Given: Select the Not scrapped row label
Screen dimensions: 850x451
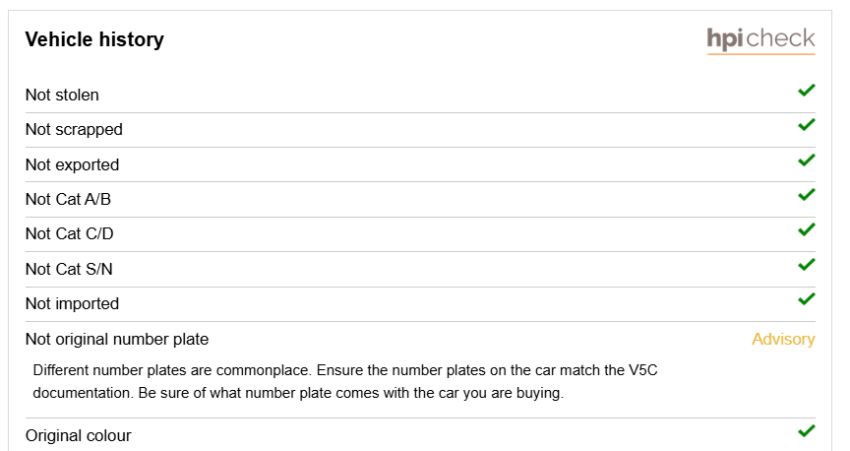Looking at the screenshot, I should [x=74, y=130].
